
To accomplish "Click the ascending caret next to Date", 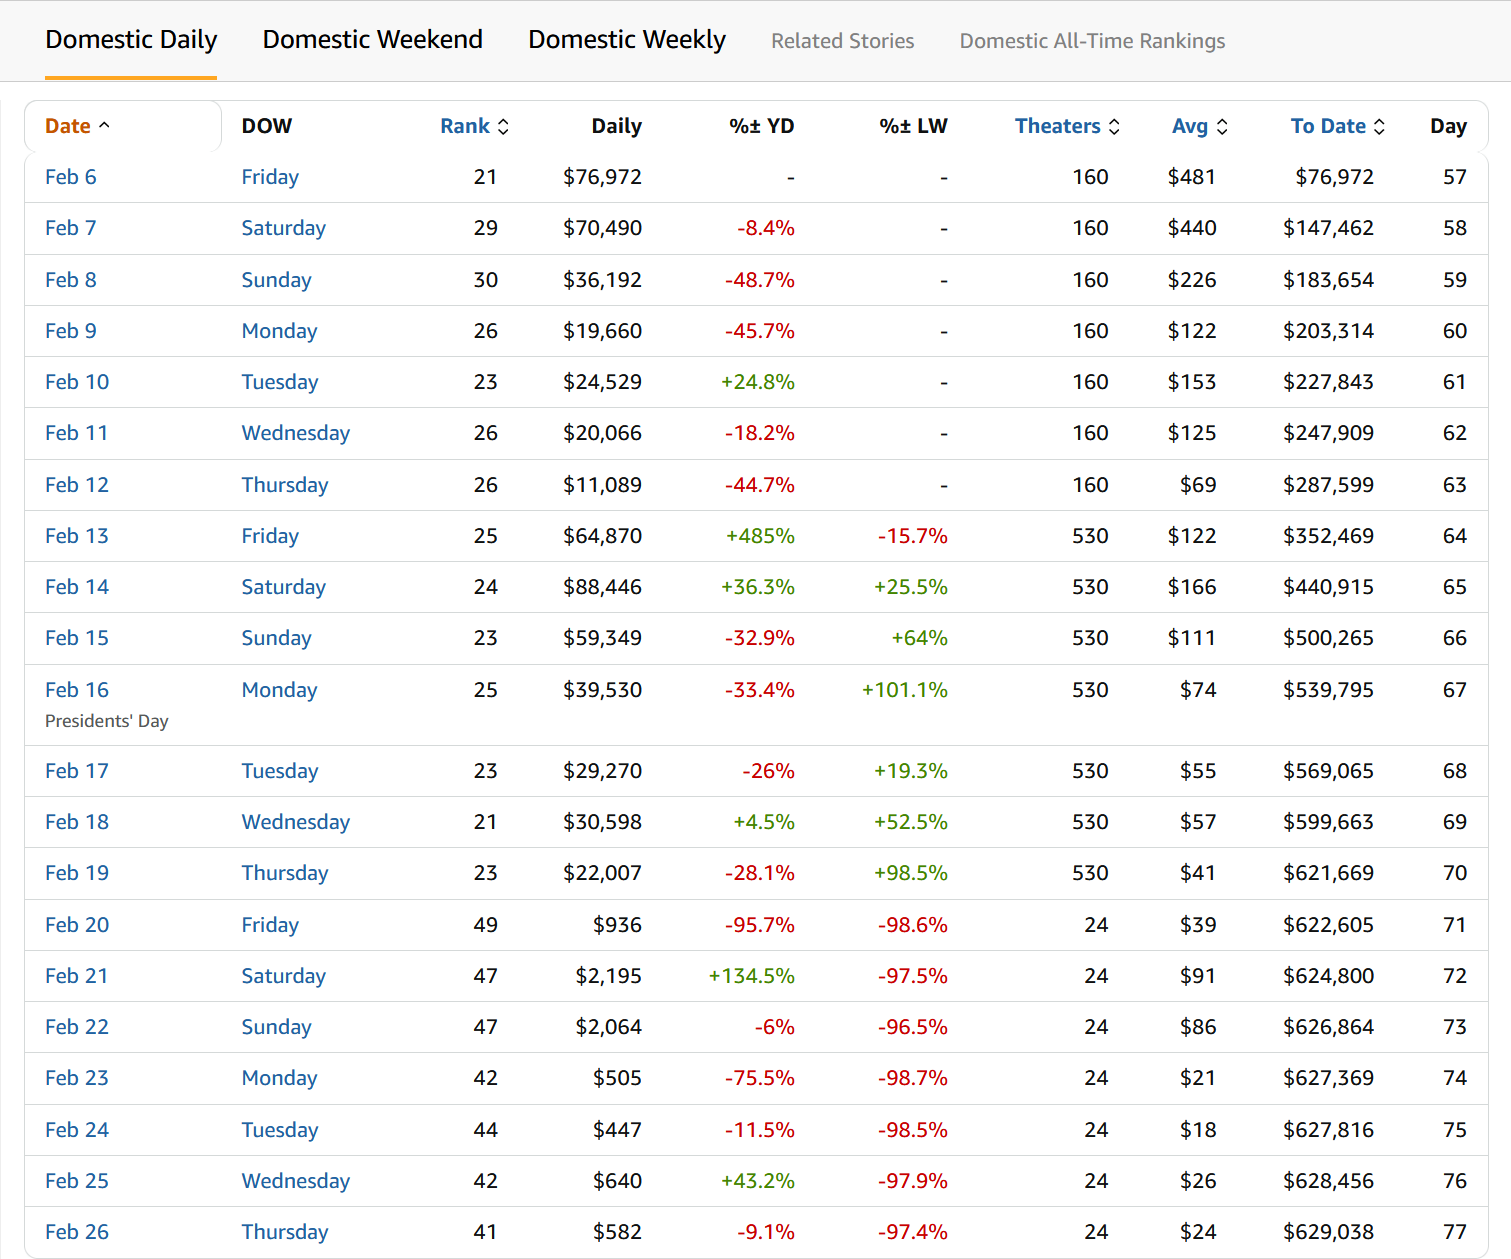I will tap(104, 126).
